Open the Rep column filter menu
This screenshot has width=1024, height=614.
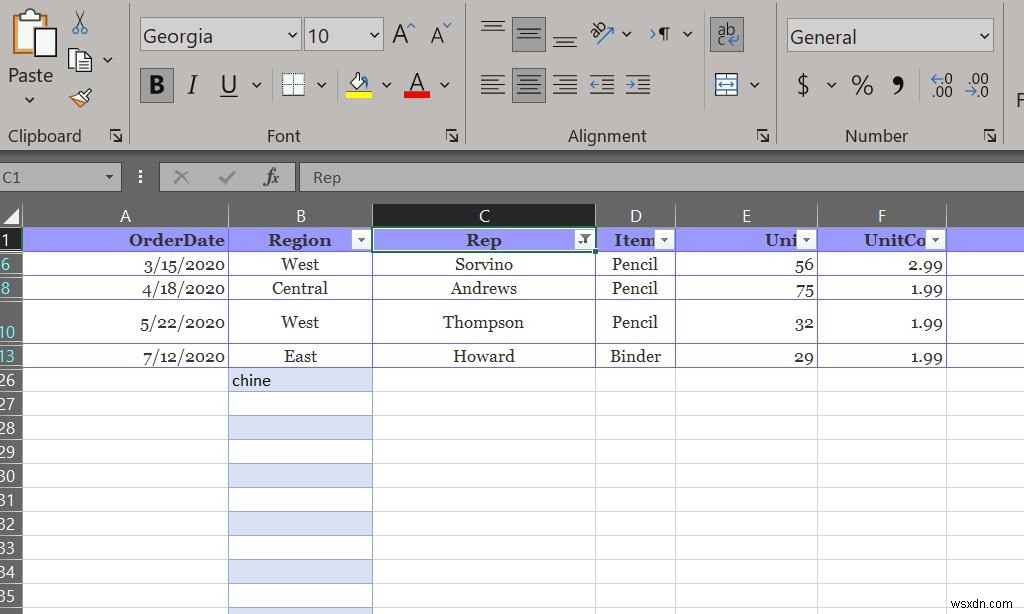pos(583,240)
